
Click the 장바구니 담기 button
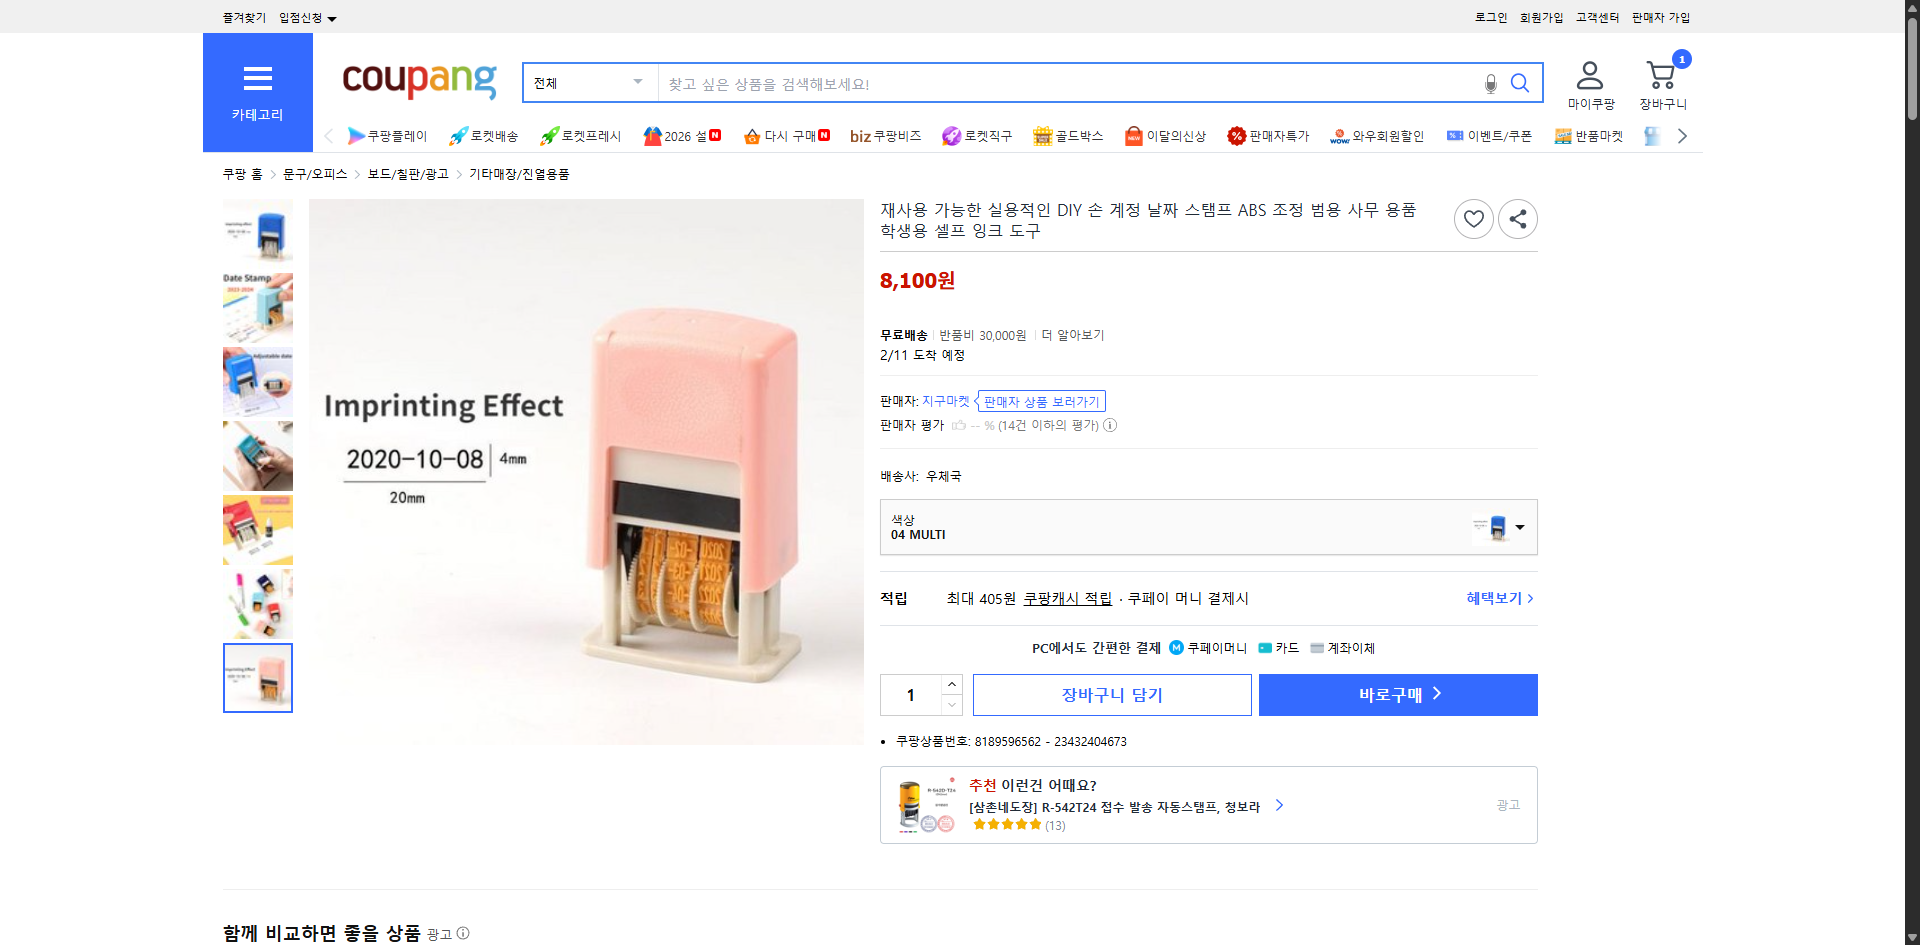(x=1111, y=694)
